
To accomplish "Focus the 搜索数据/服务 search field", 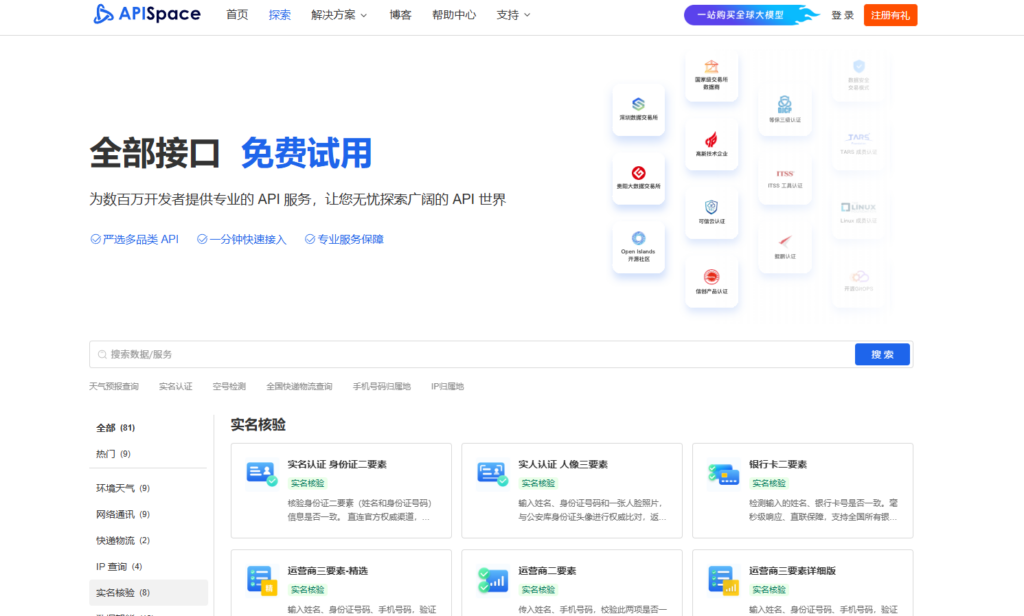I will tap(470, 354).
